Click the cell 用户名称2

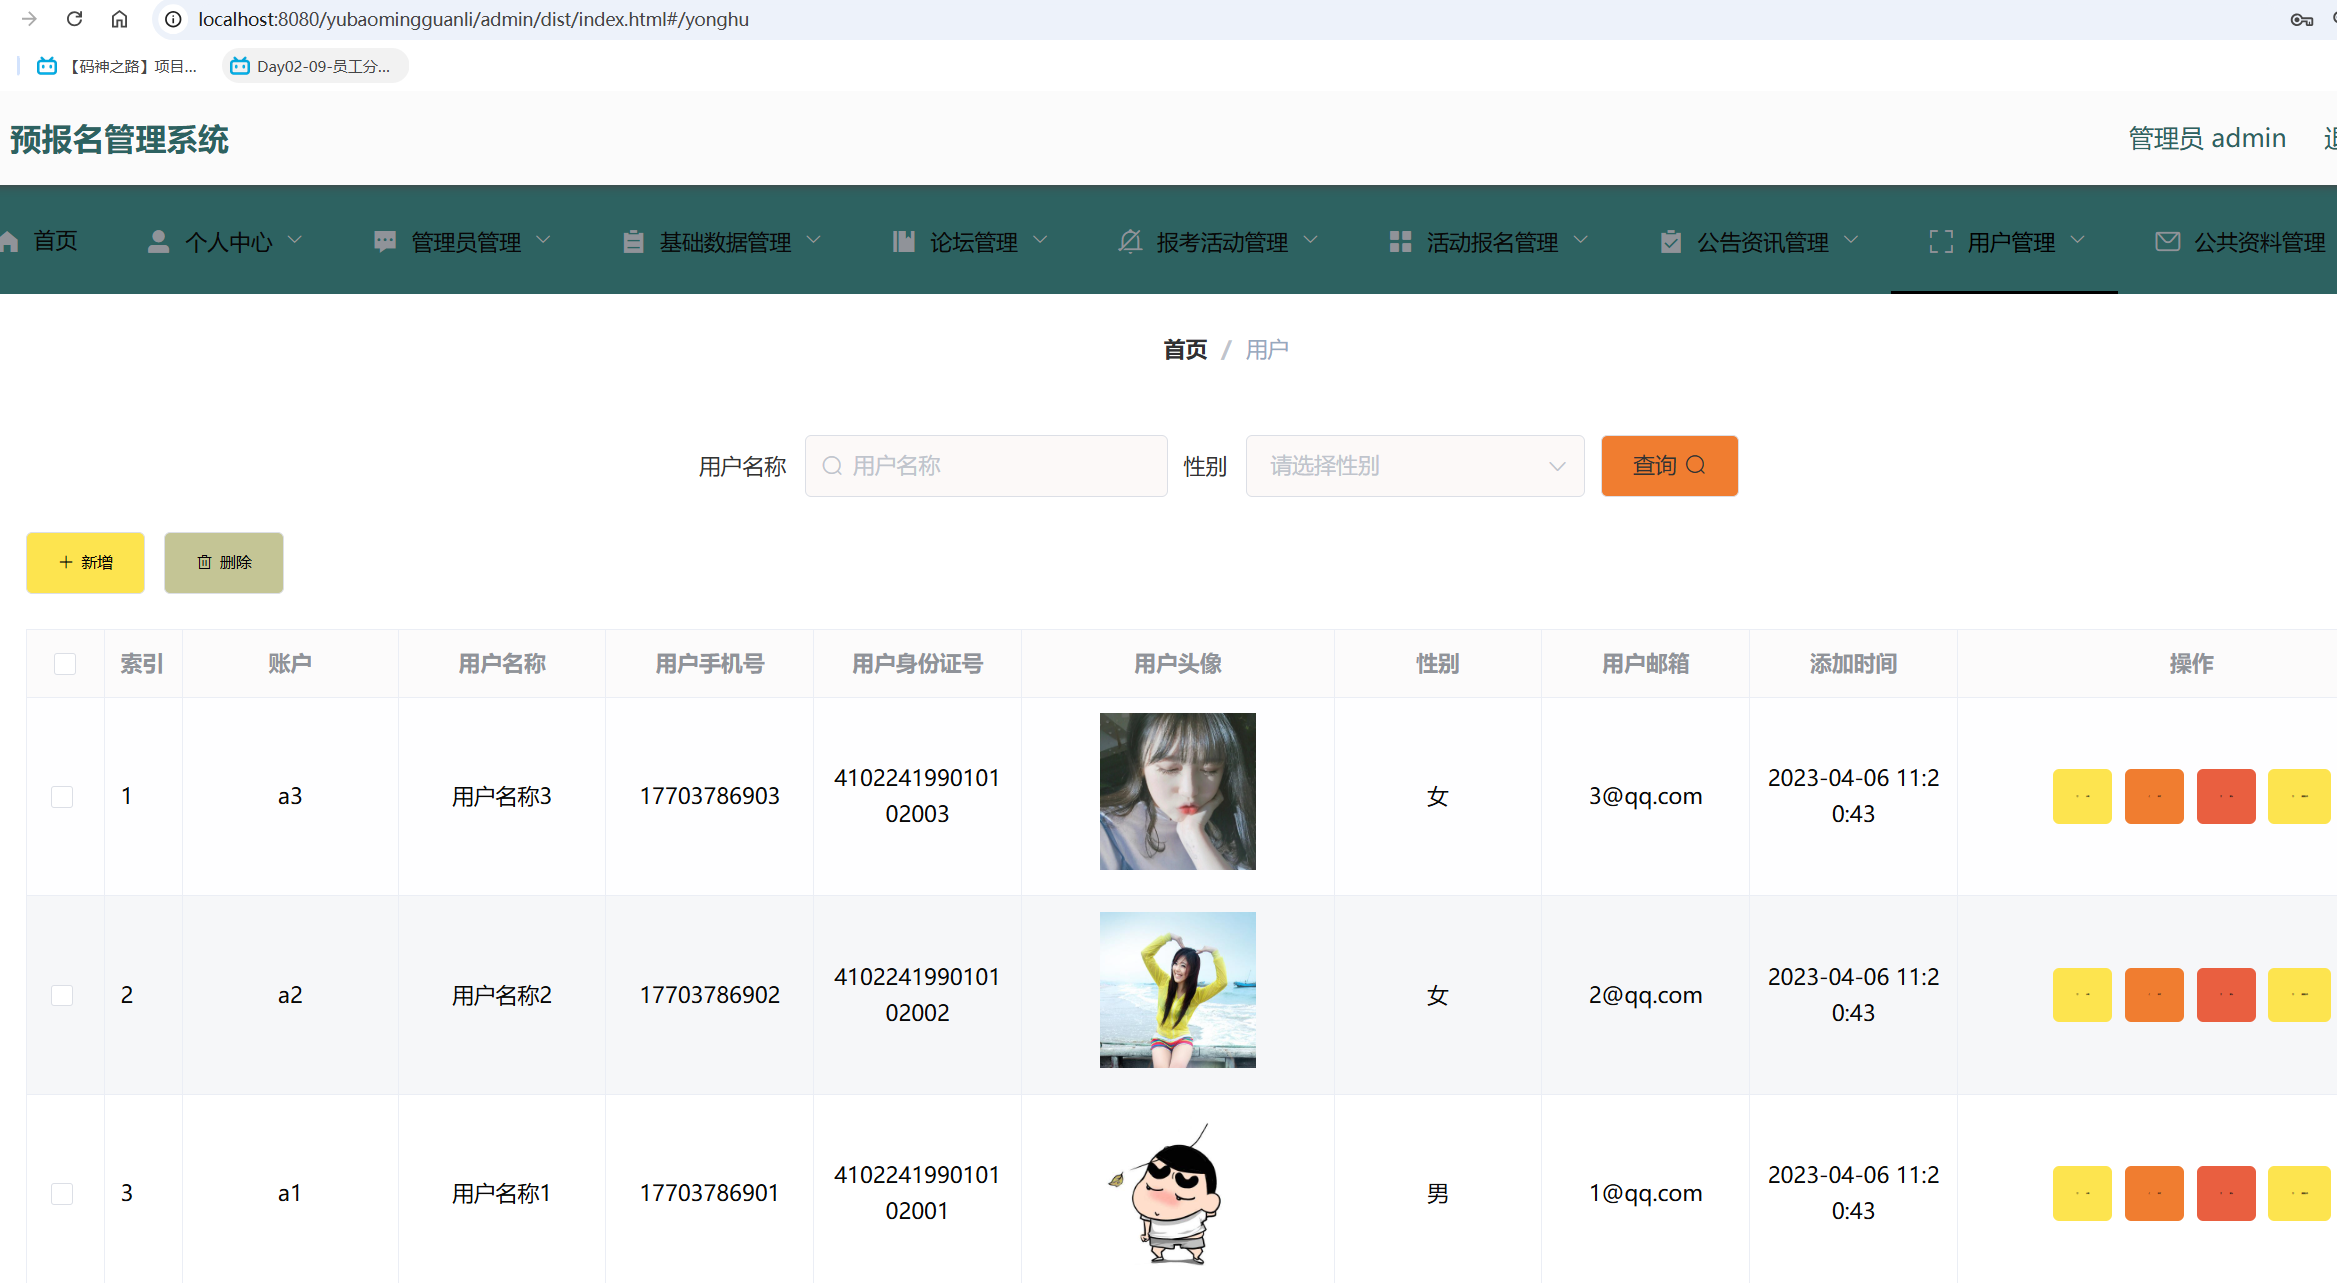[502, 995]
